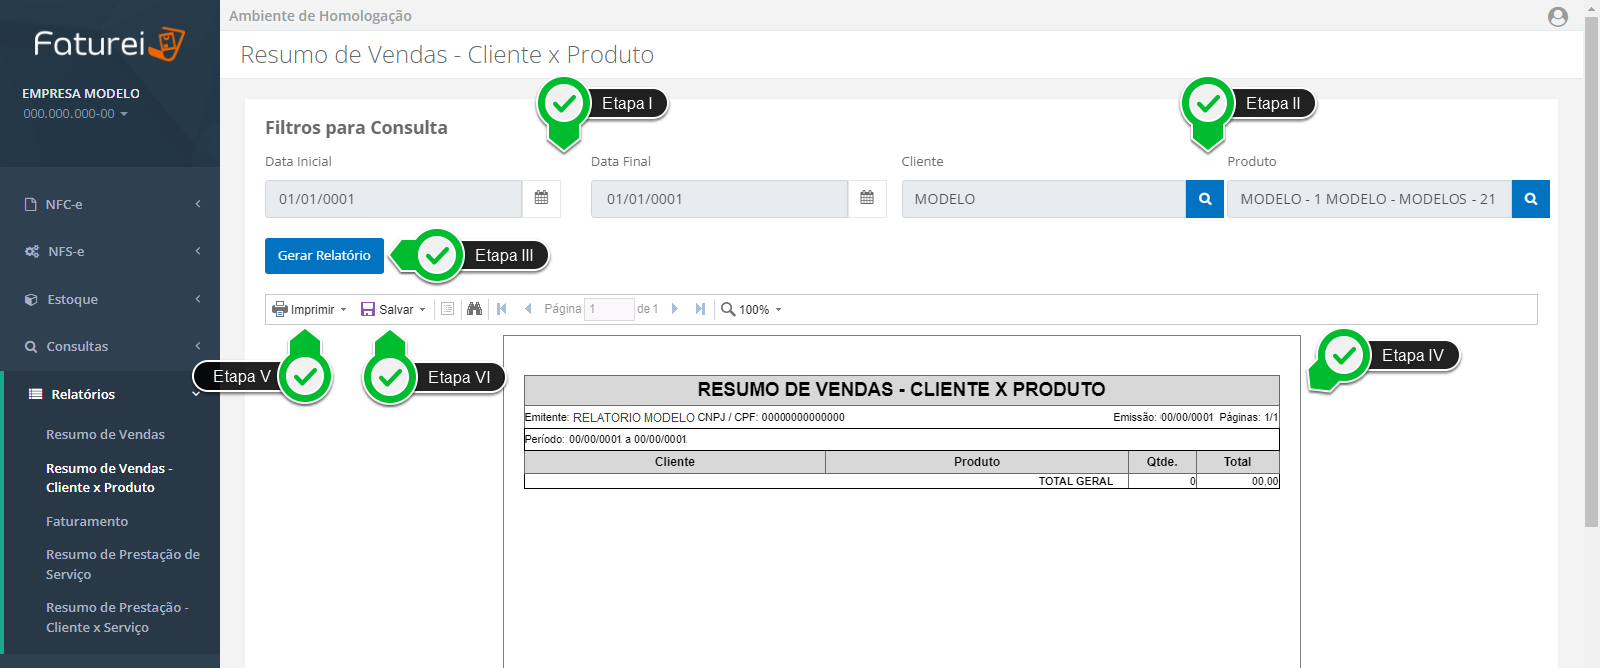Search for a Cliente with magnifier button

pos(1205,199)
